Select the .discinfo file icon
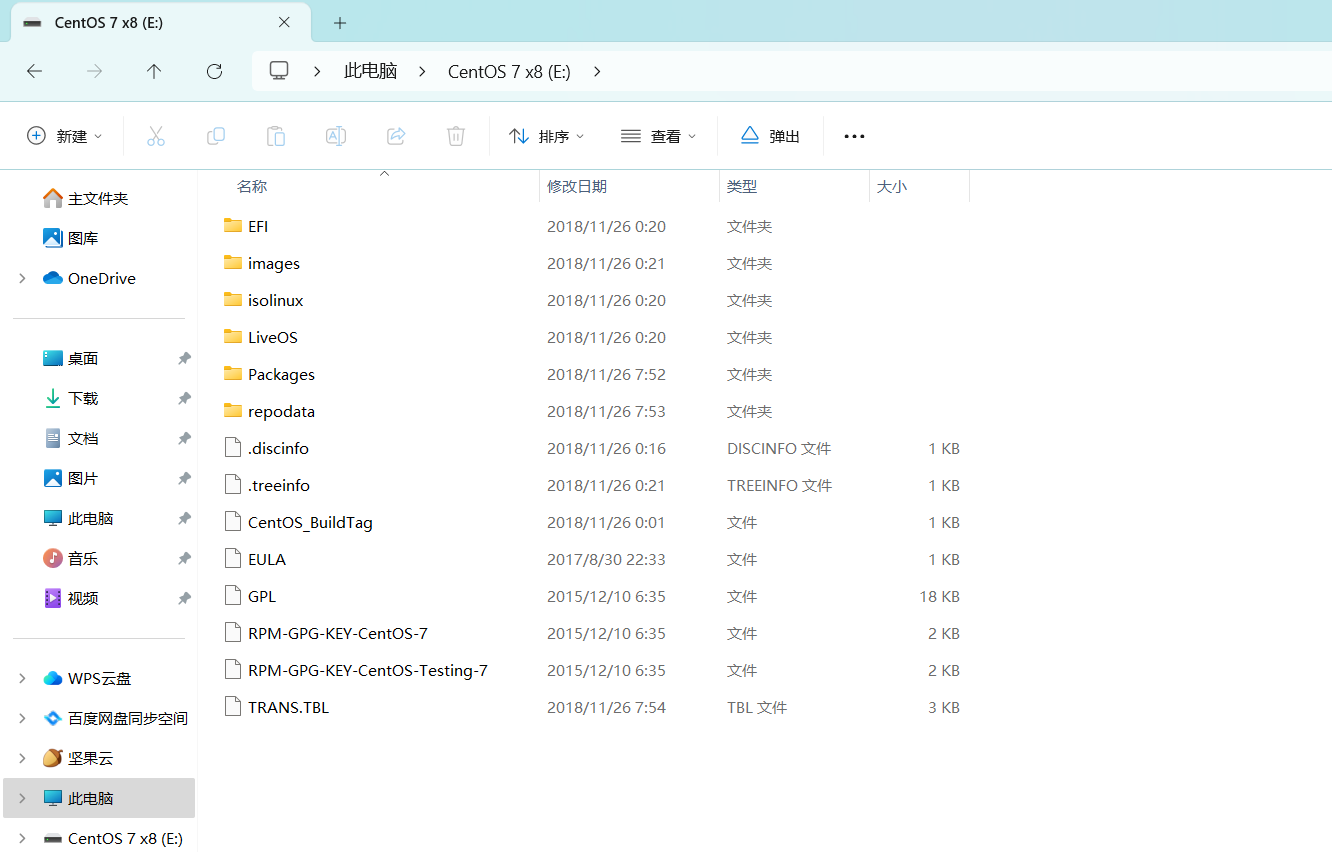This screenshot has width=1332, height=852. point(233,448)
